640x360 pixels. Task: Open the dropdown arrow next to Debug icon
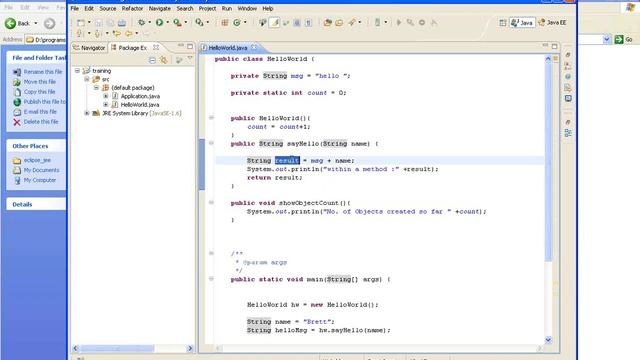[x=149, y=22]
